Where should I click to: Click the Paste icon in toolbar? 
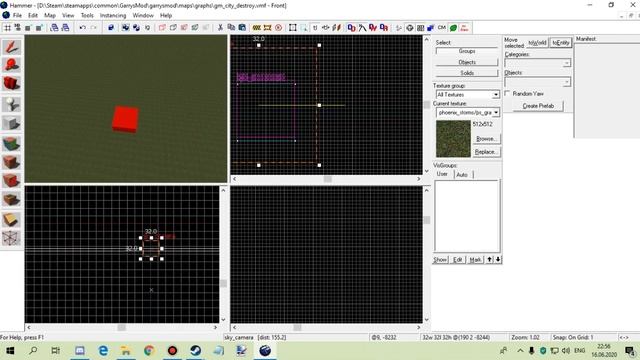pos(242,28)
